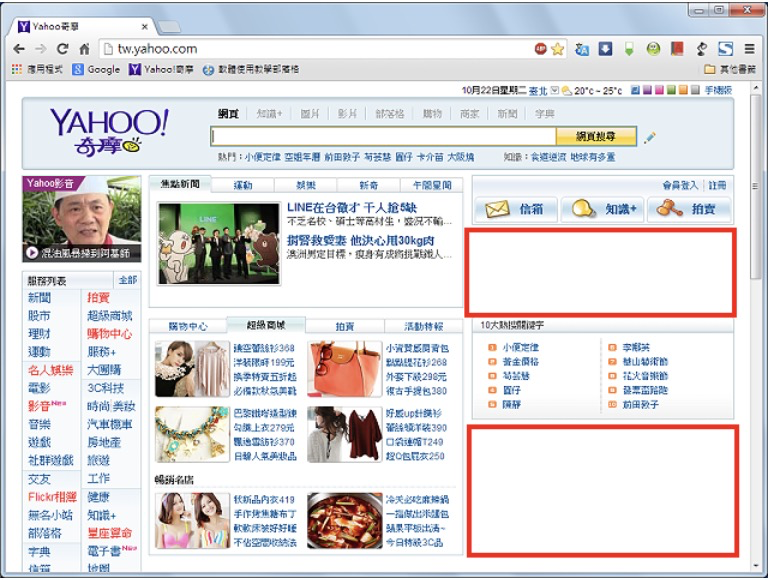Click the blue S extension icon
This screenshot has height=580, width=772.
tap(726, 48)
